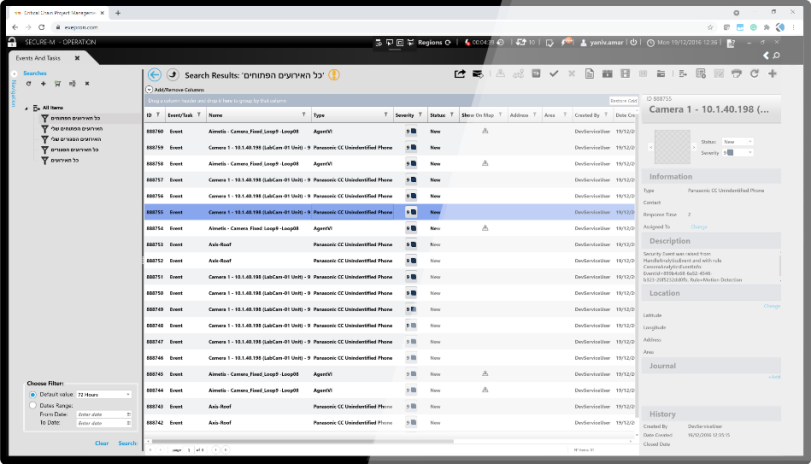Close the Events And Tasks tab
Image resolution: width=811 pixels, height=464 pixels.
(x=77, y=58)
